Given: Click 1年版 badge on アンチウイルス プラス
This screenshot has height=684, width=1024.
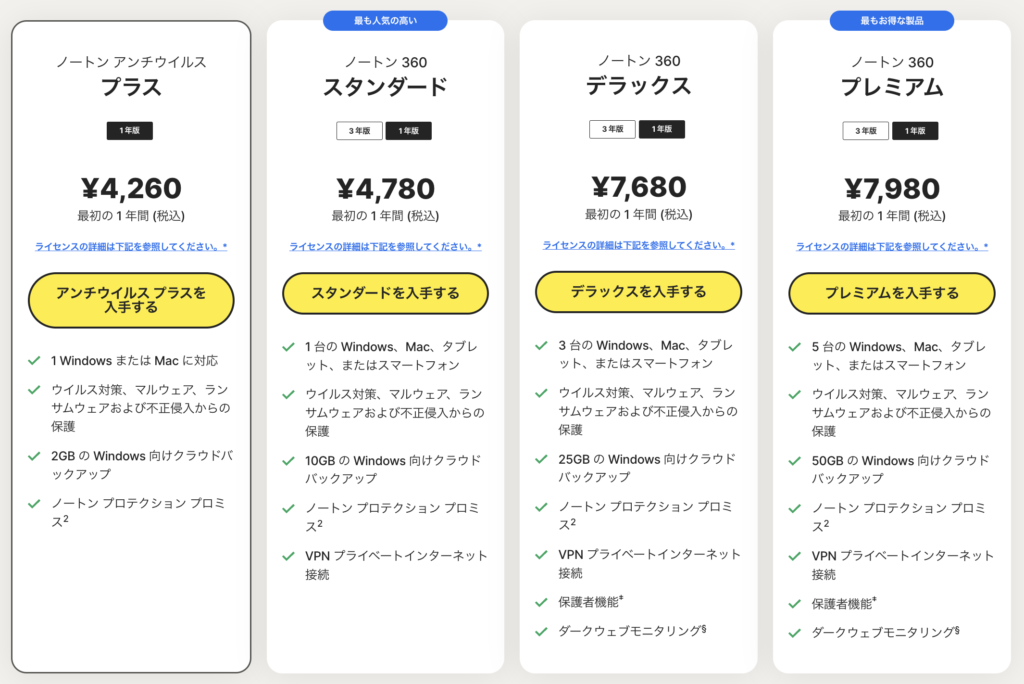Looking at the screenshot, I should tap(130, 131).
